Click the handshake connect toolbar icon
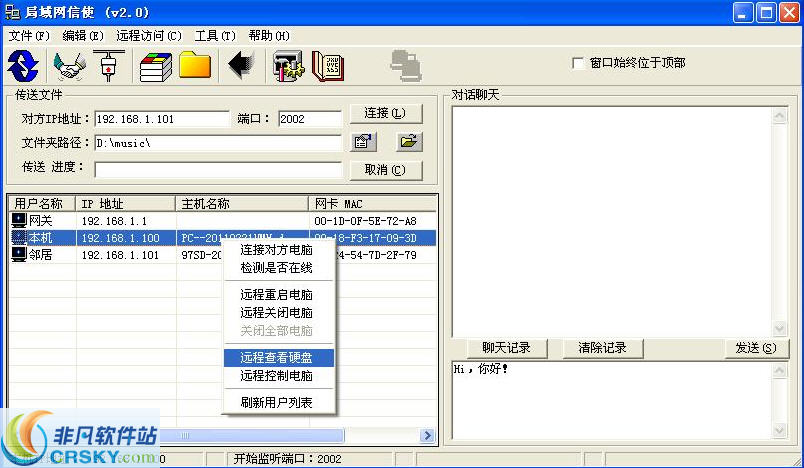 click(x=70, y=66)
